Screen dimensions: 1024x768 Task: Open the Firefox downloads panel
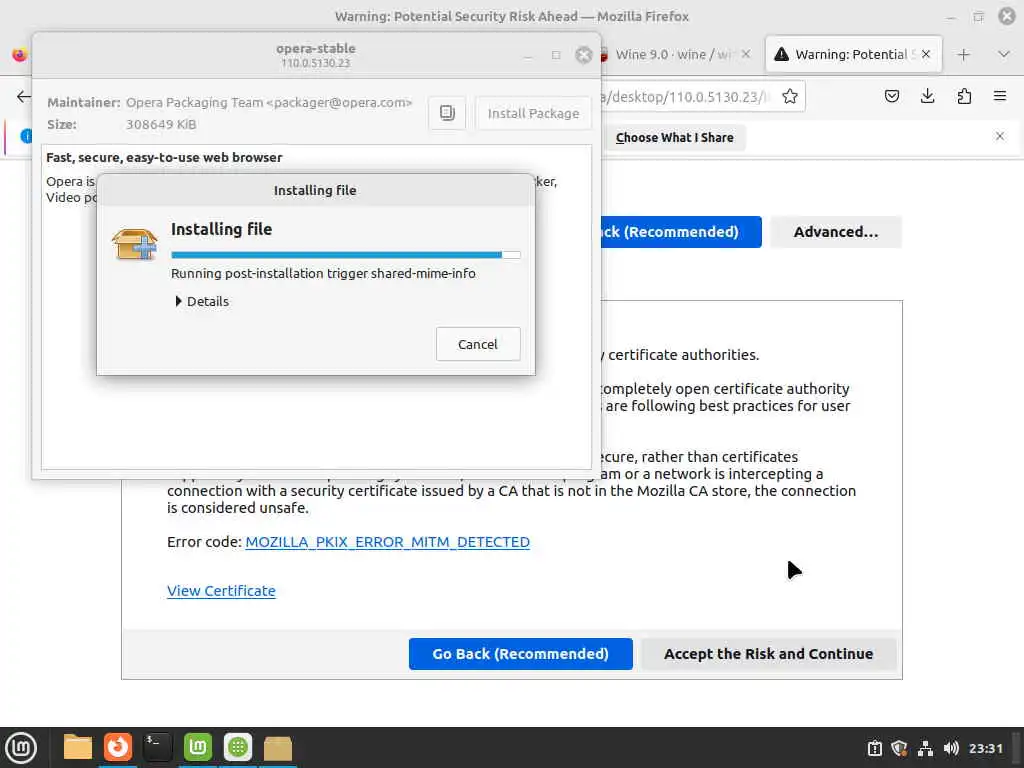coord(927,97)
